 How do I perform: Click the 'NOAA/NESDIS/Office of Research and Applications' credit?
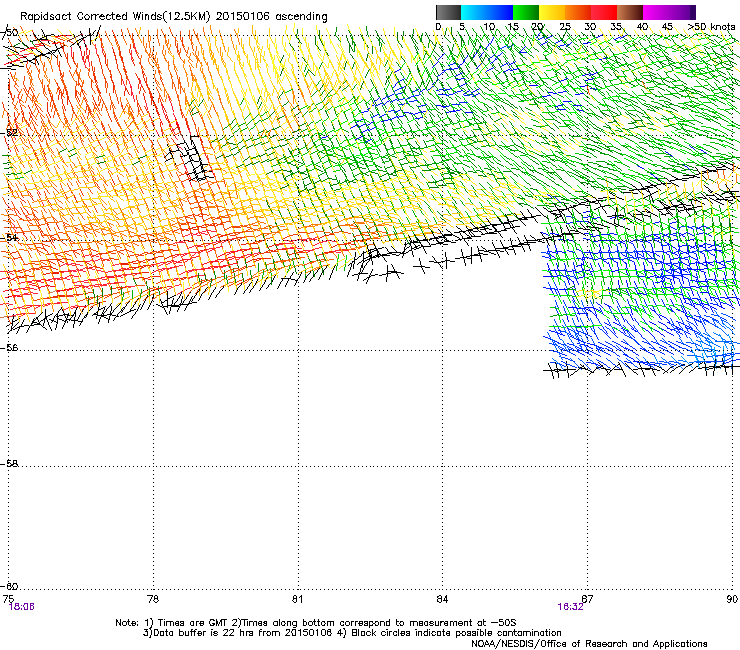tap(589, 644)
